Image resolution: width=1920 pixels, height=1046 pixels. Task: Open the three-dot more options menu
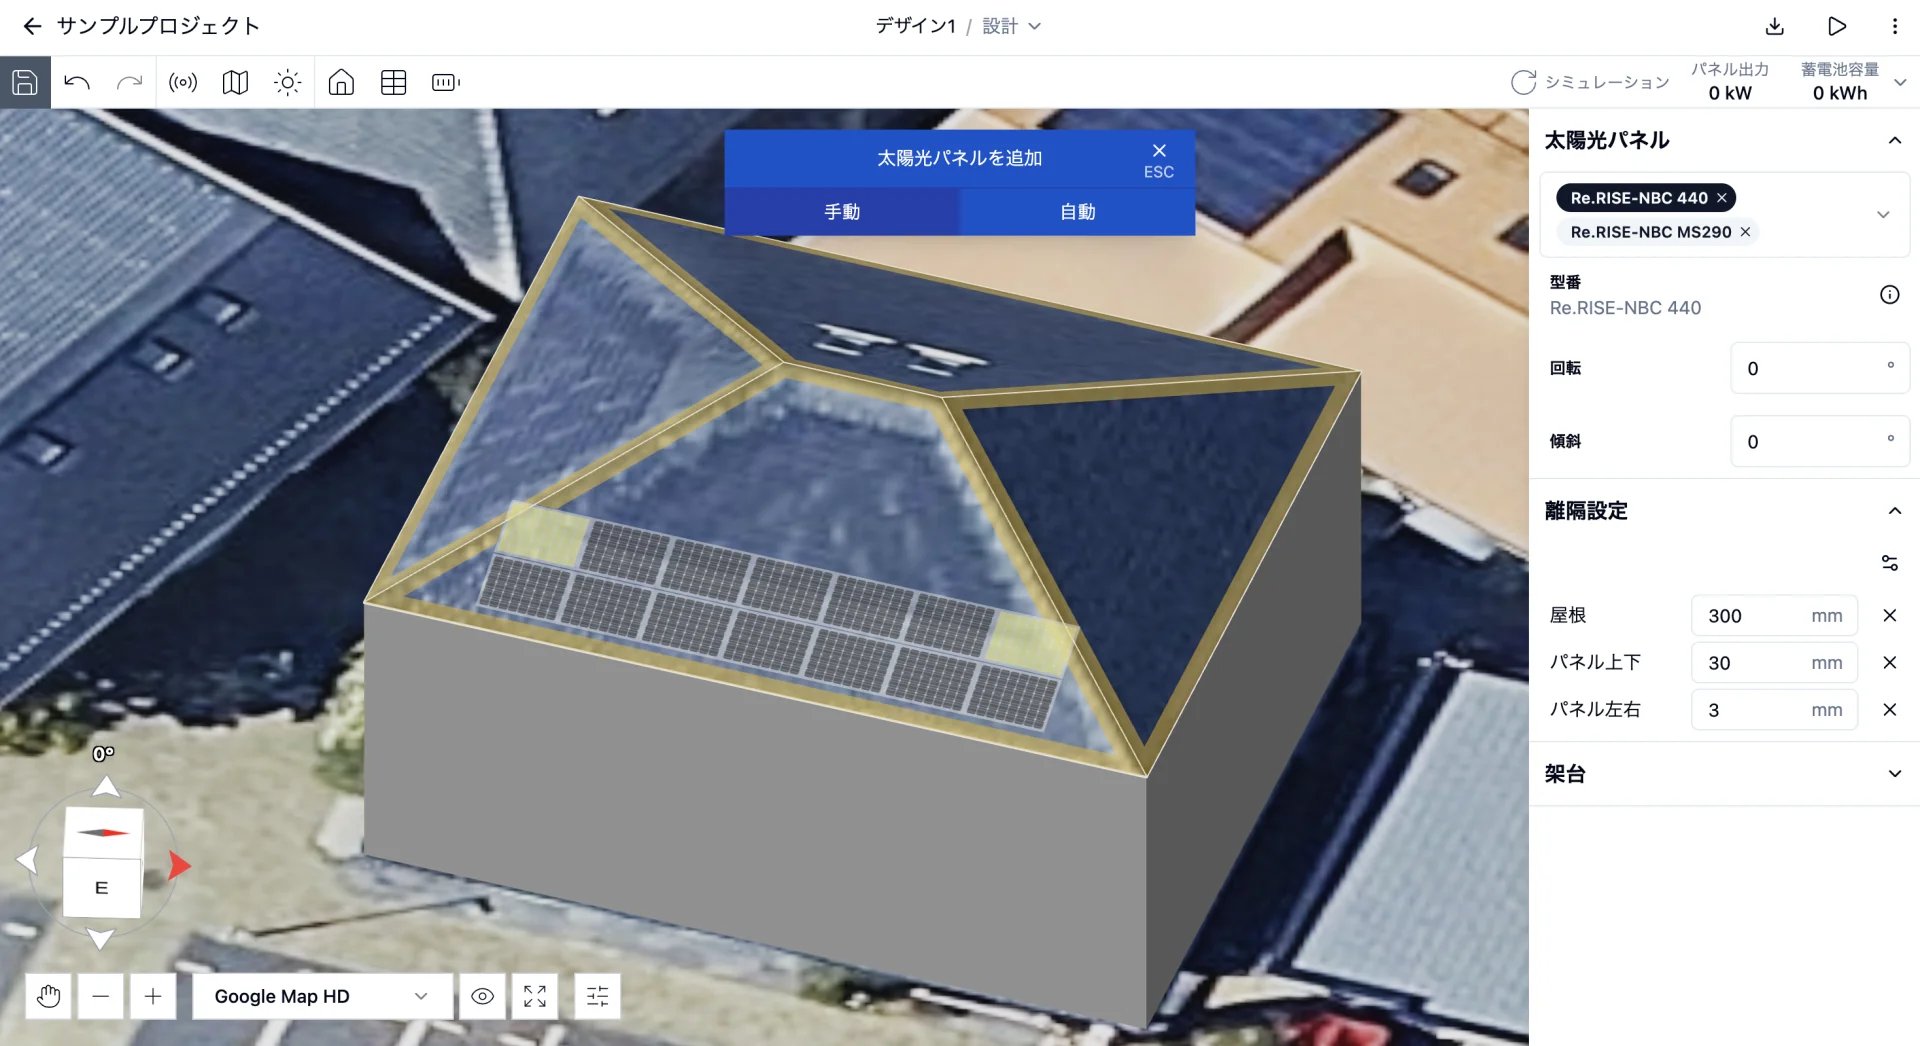tap(1895, 26)
